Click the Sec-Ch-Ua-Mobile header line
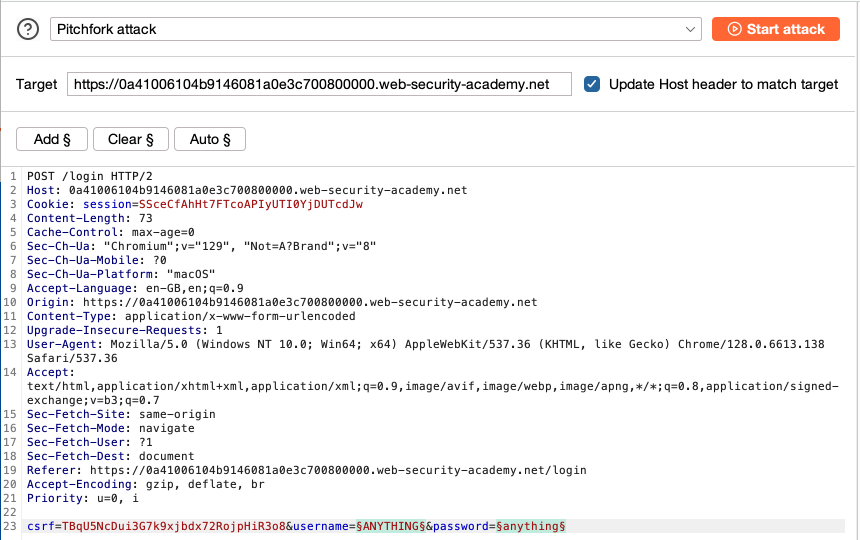 [x=97, y=260]
